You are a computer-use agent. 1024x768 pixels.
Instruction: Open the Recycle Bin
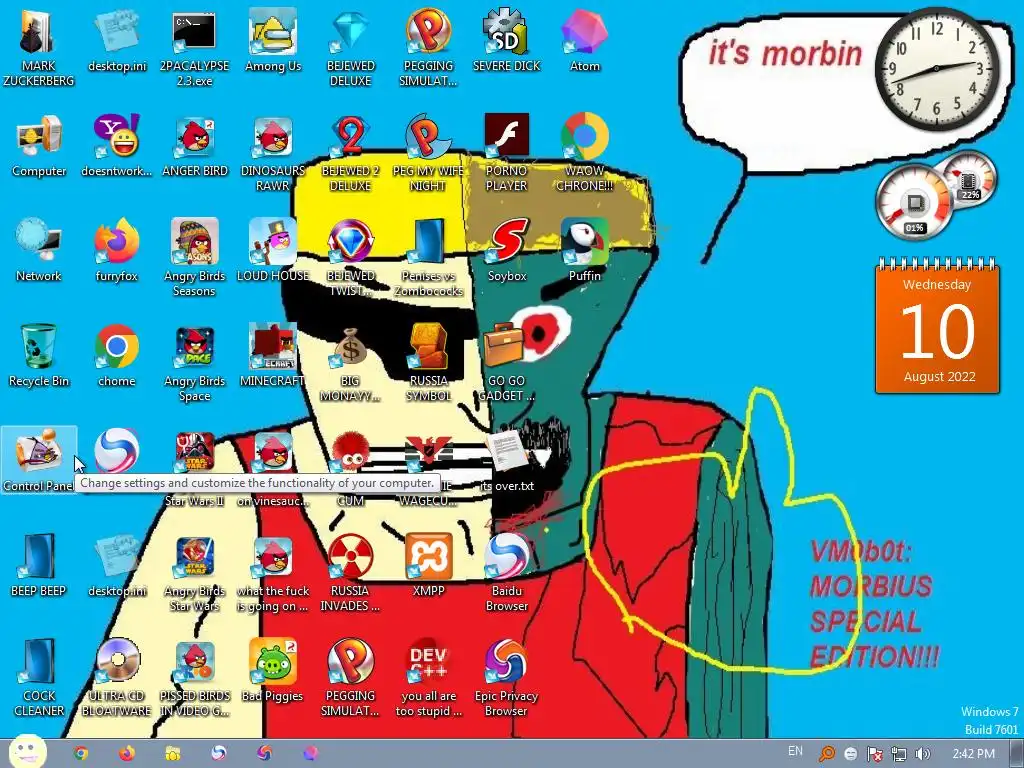(39, 355)
